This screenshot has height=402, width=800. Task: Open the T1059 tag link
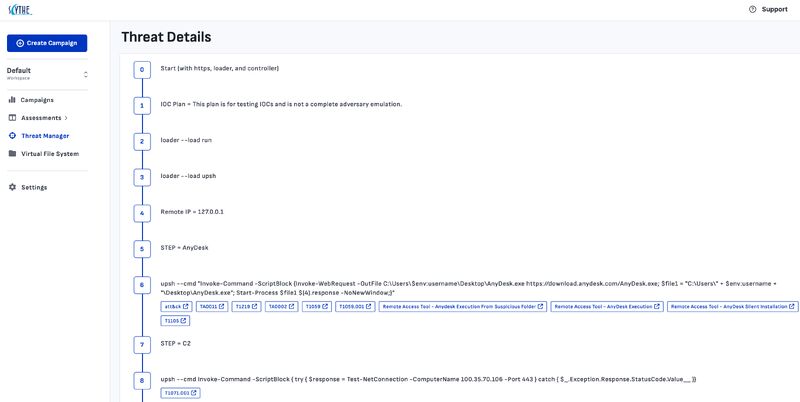pos(316,307)
